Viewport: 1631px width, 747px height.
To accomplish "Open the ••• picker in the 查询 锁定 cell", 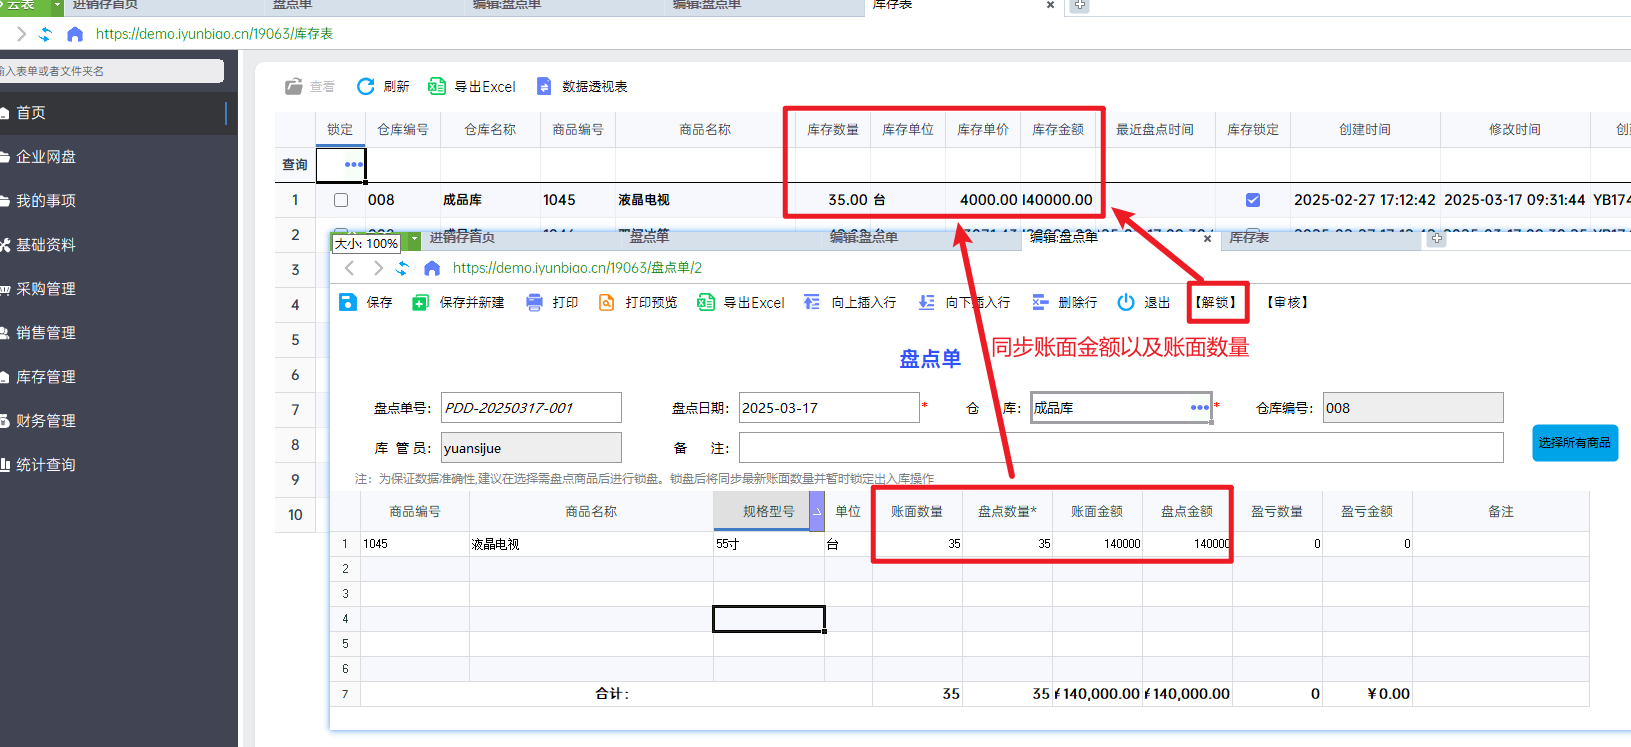I will (x=354, y=165).
